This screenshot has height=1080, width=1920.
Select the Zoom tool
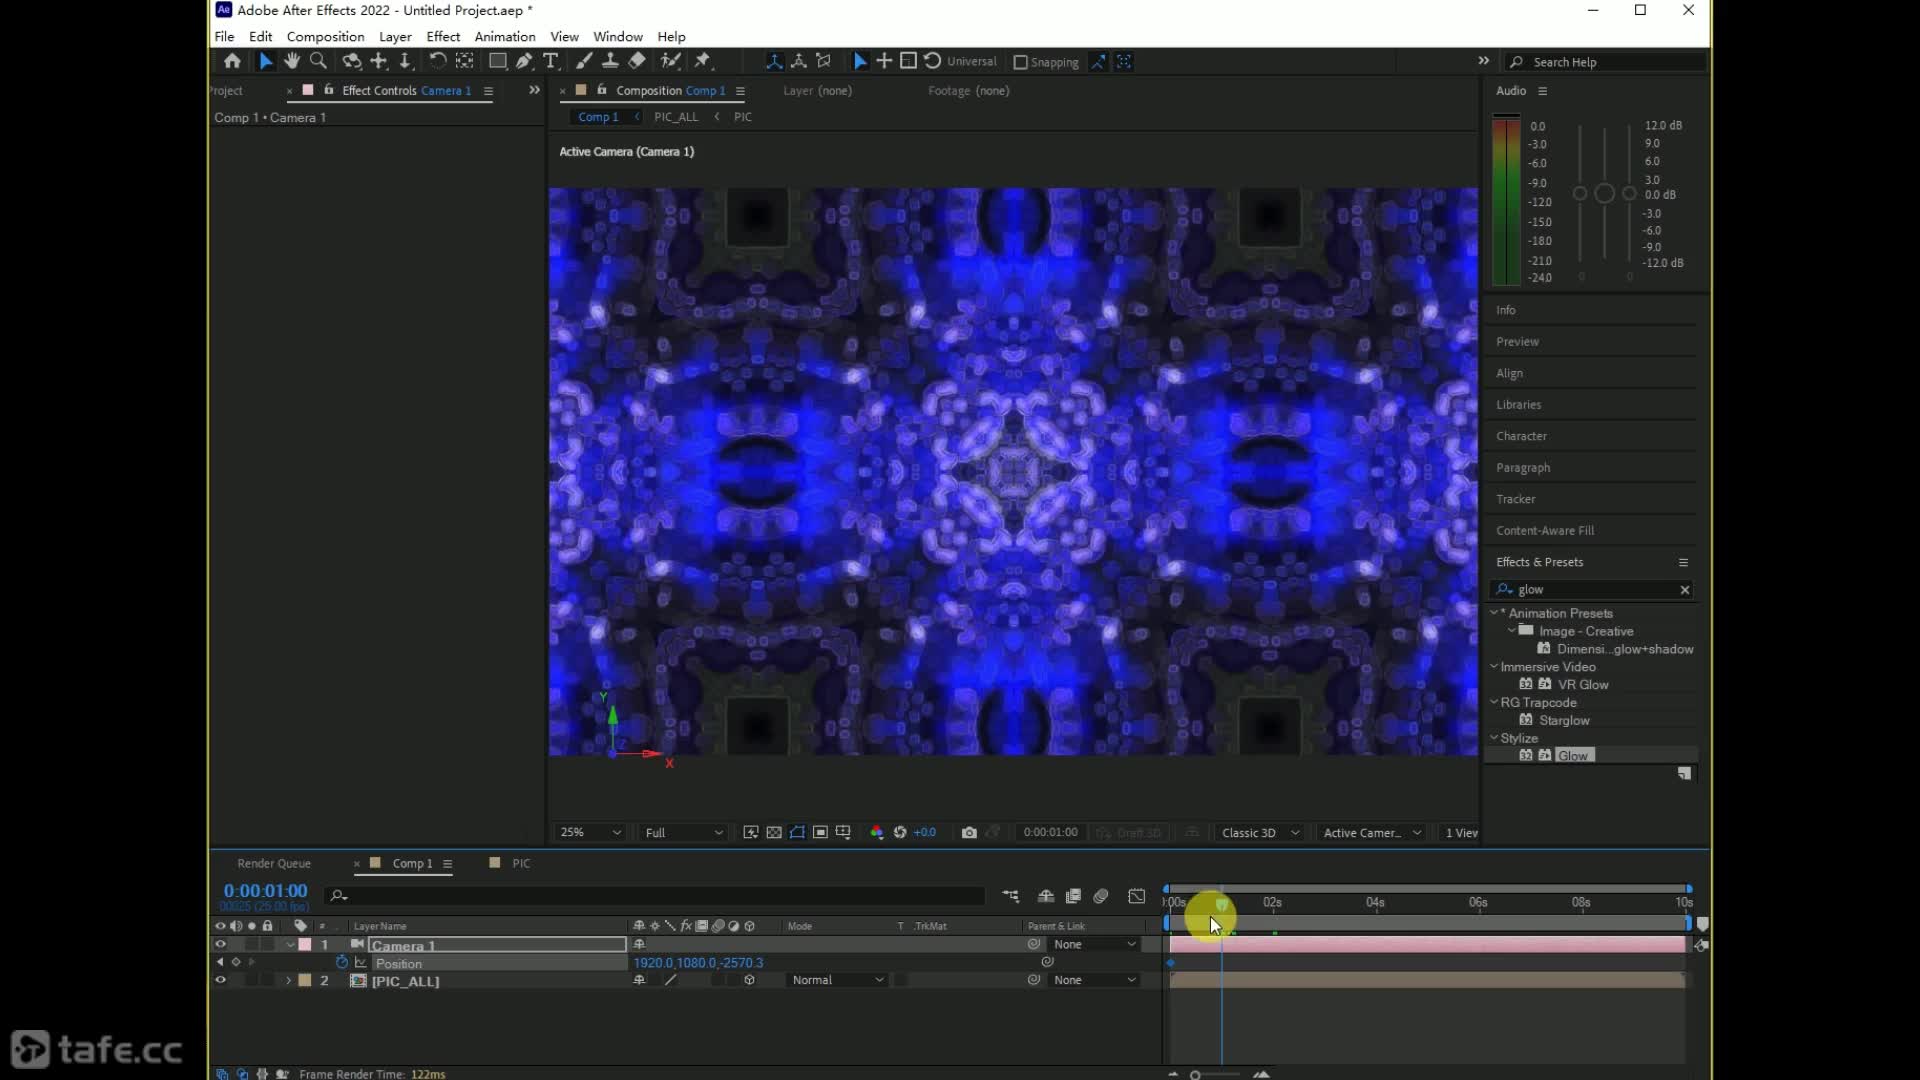[x=318, y=61]
